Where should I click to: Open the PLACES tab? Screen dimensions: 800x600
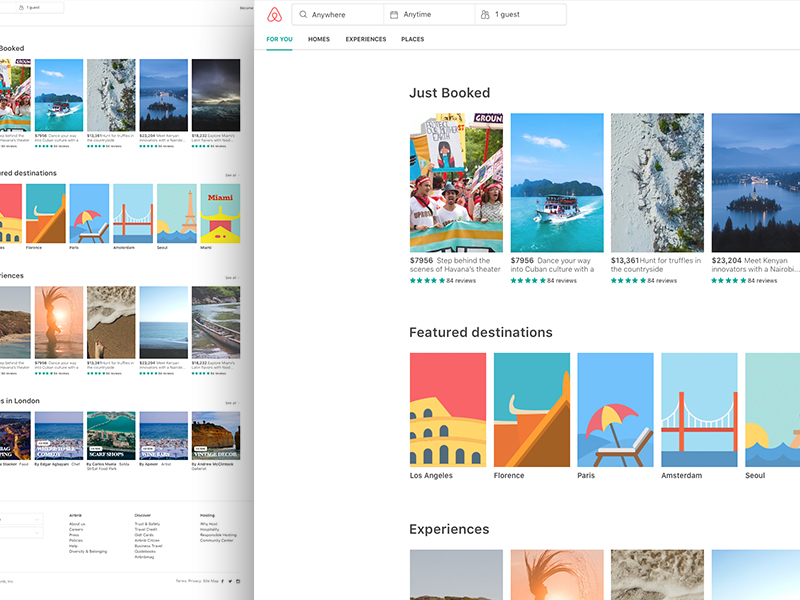pyautogui.click(x=413, y=39)
